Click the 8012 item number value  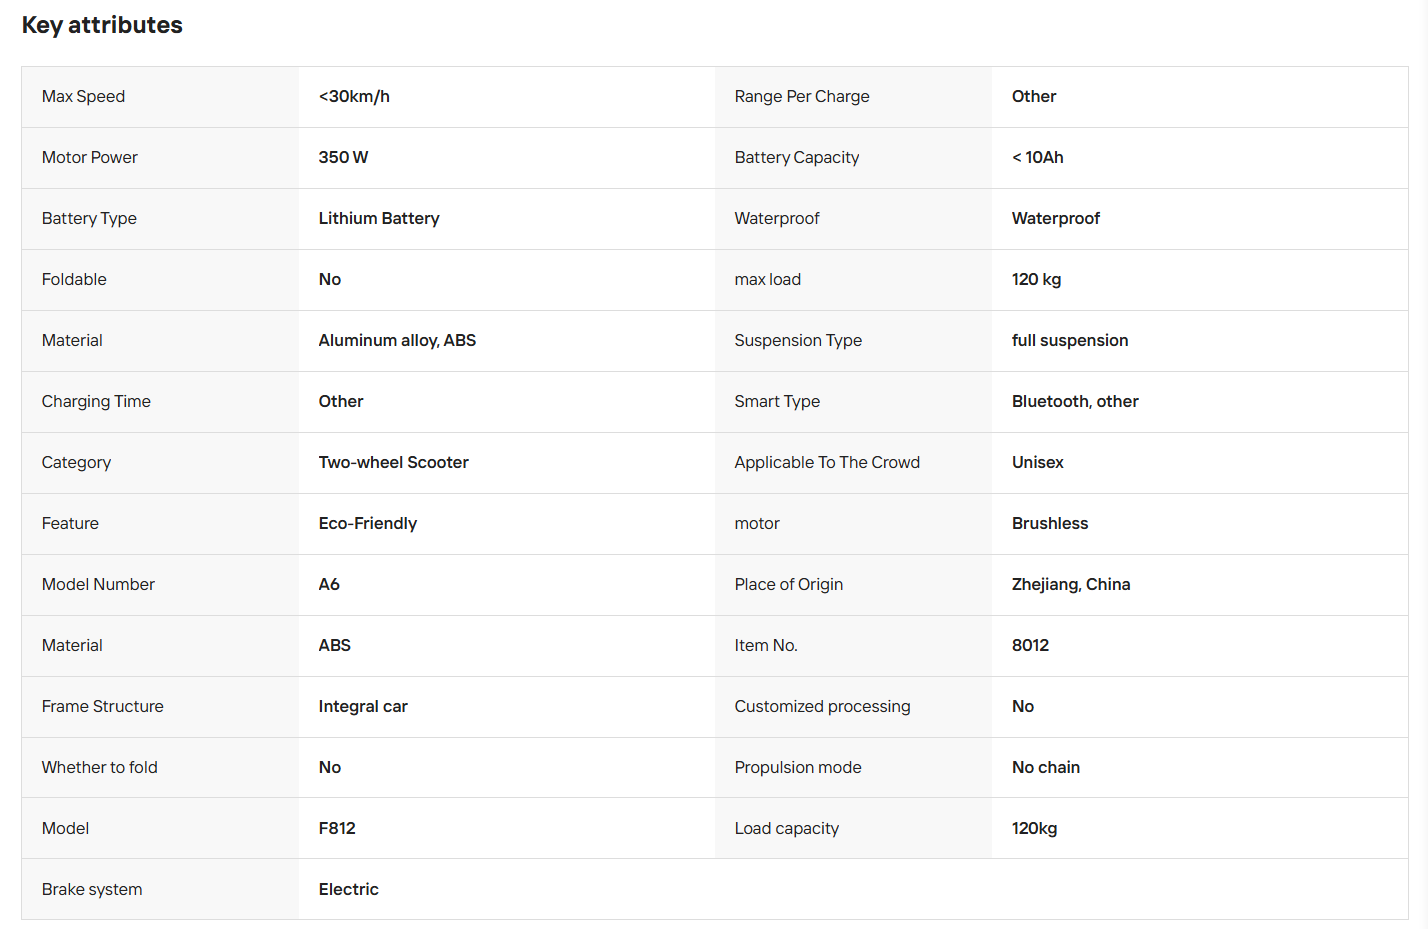click(1030, 646)
